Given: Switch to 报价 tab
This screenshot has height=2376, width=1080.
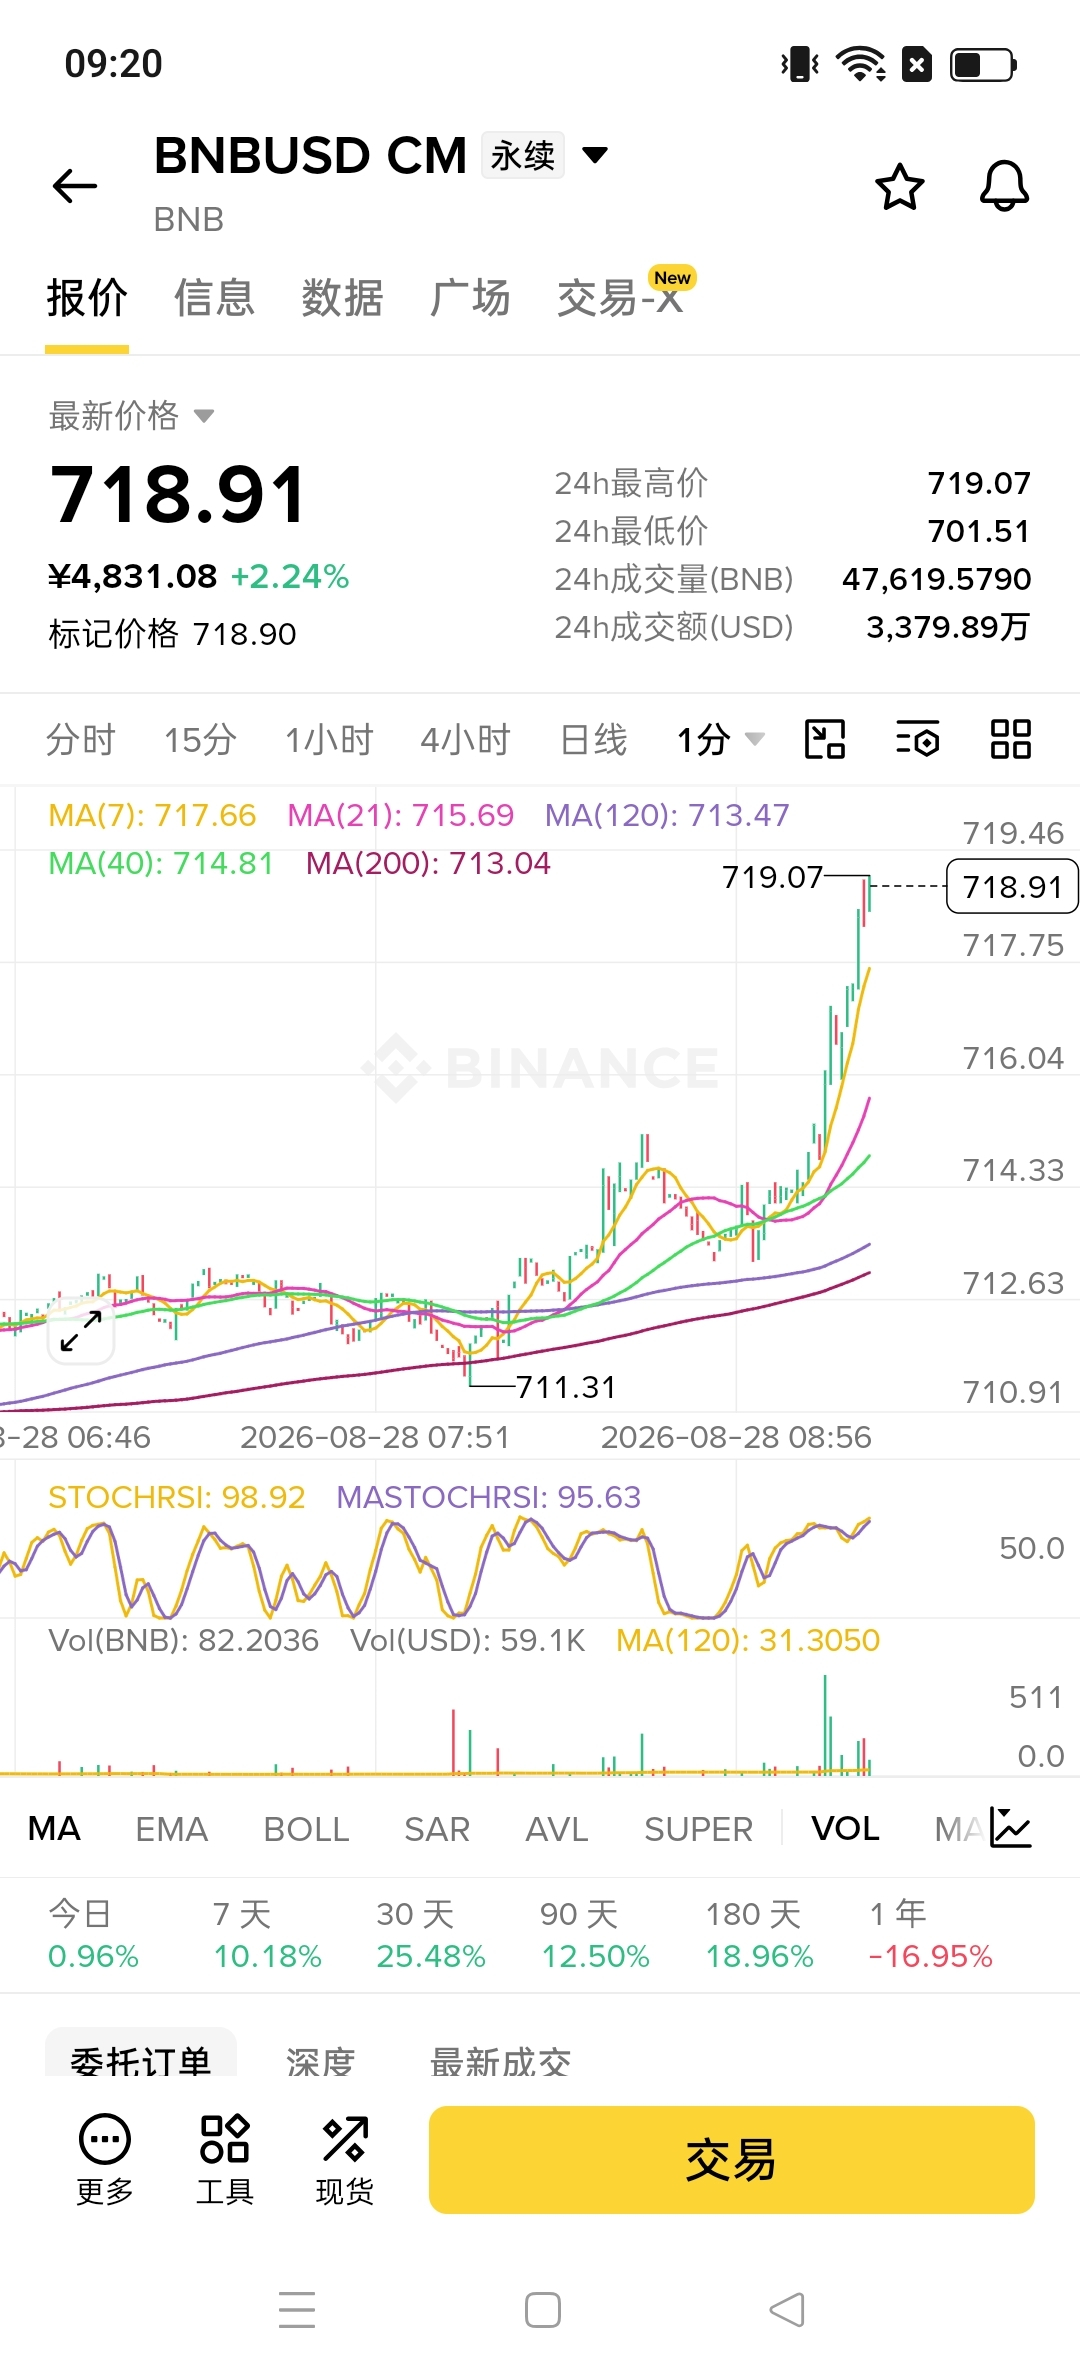Looking at the screenshot, I should click(x=87, y=298).
